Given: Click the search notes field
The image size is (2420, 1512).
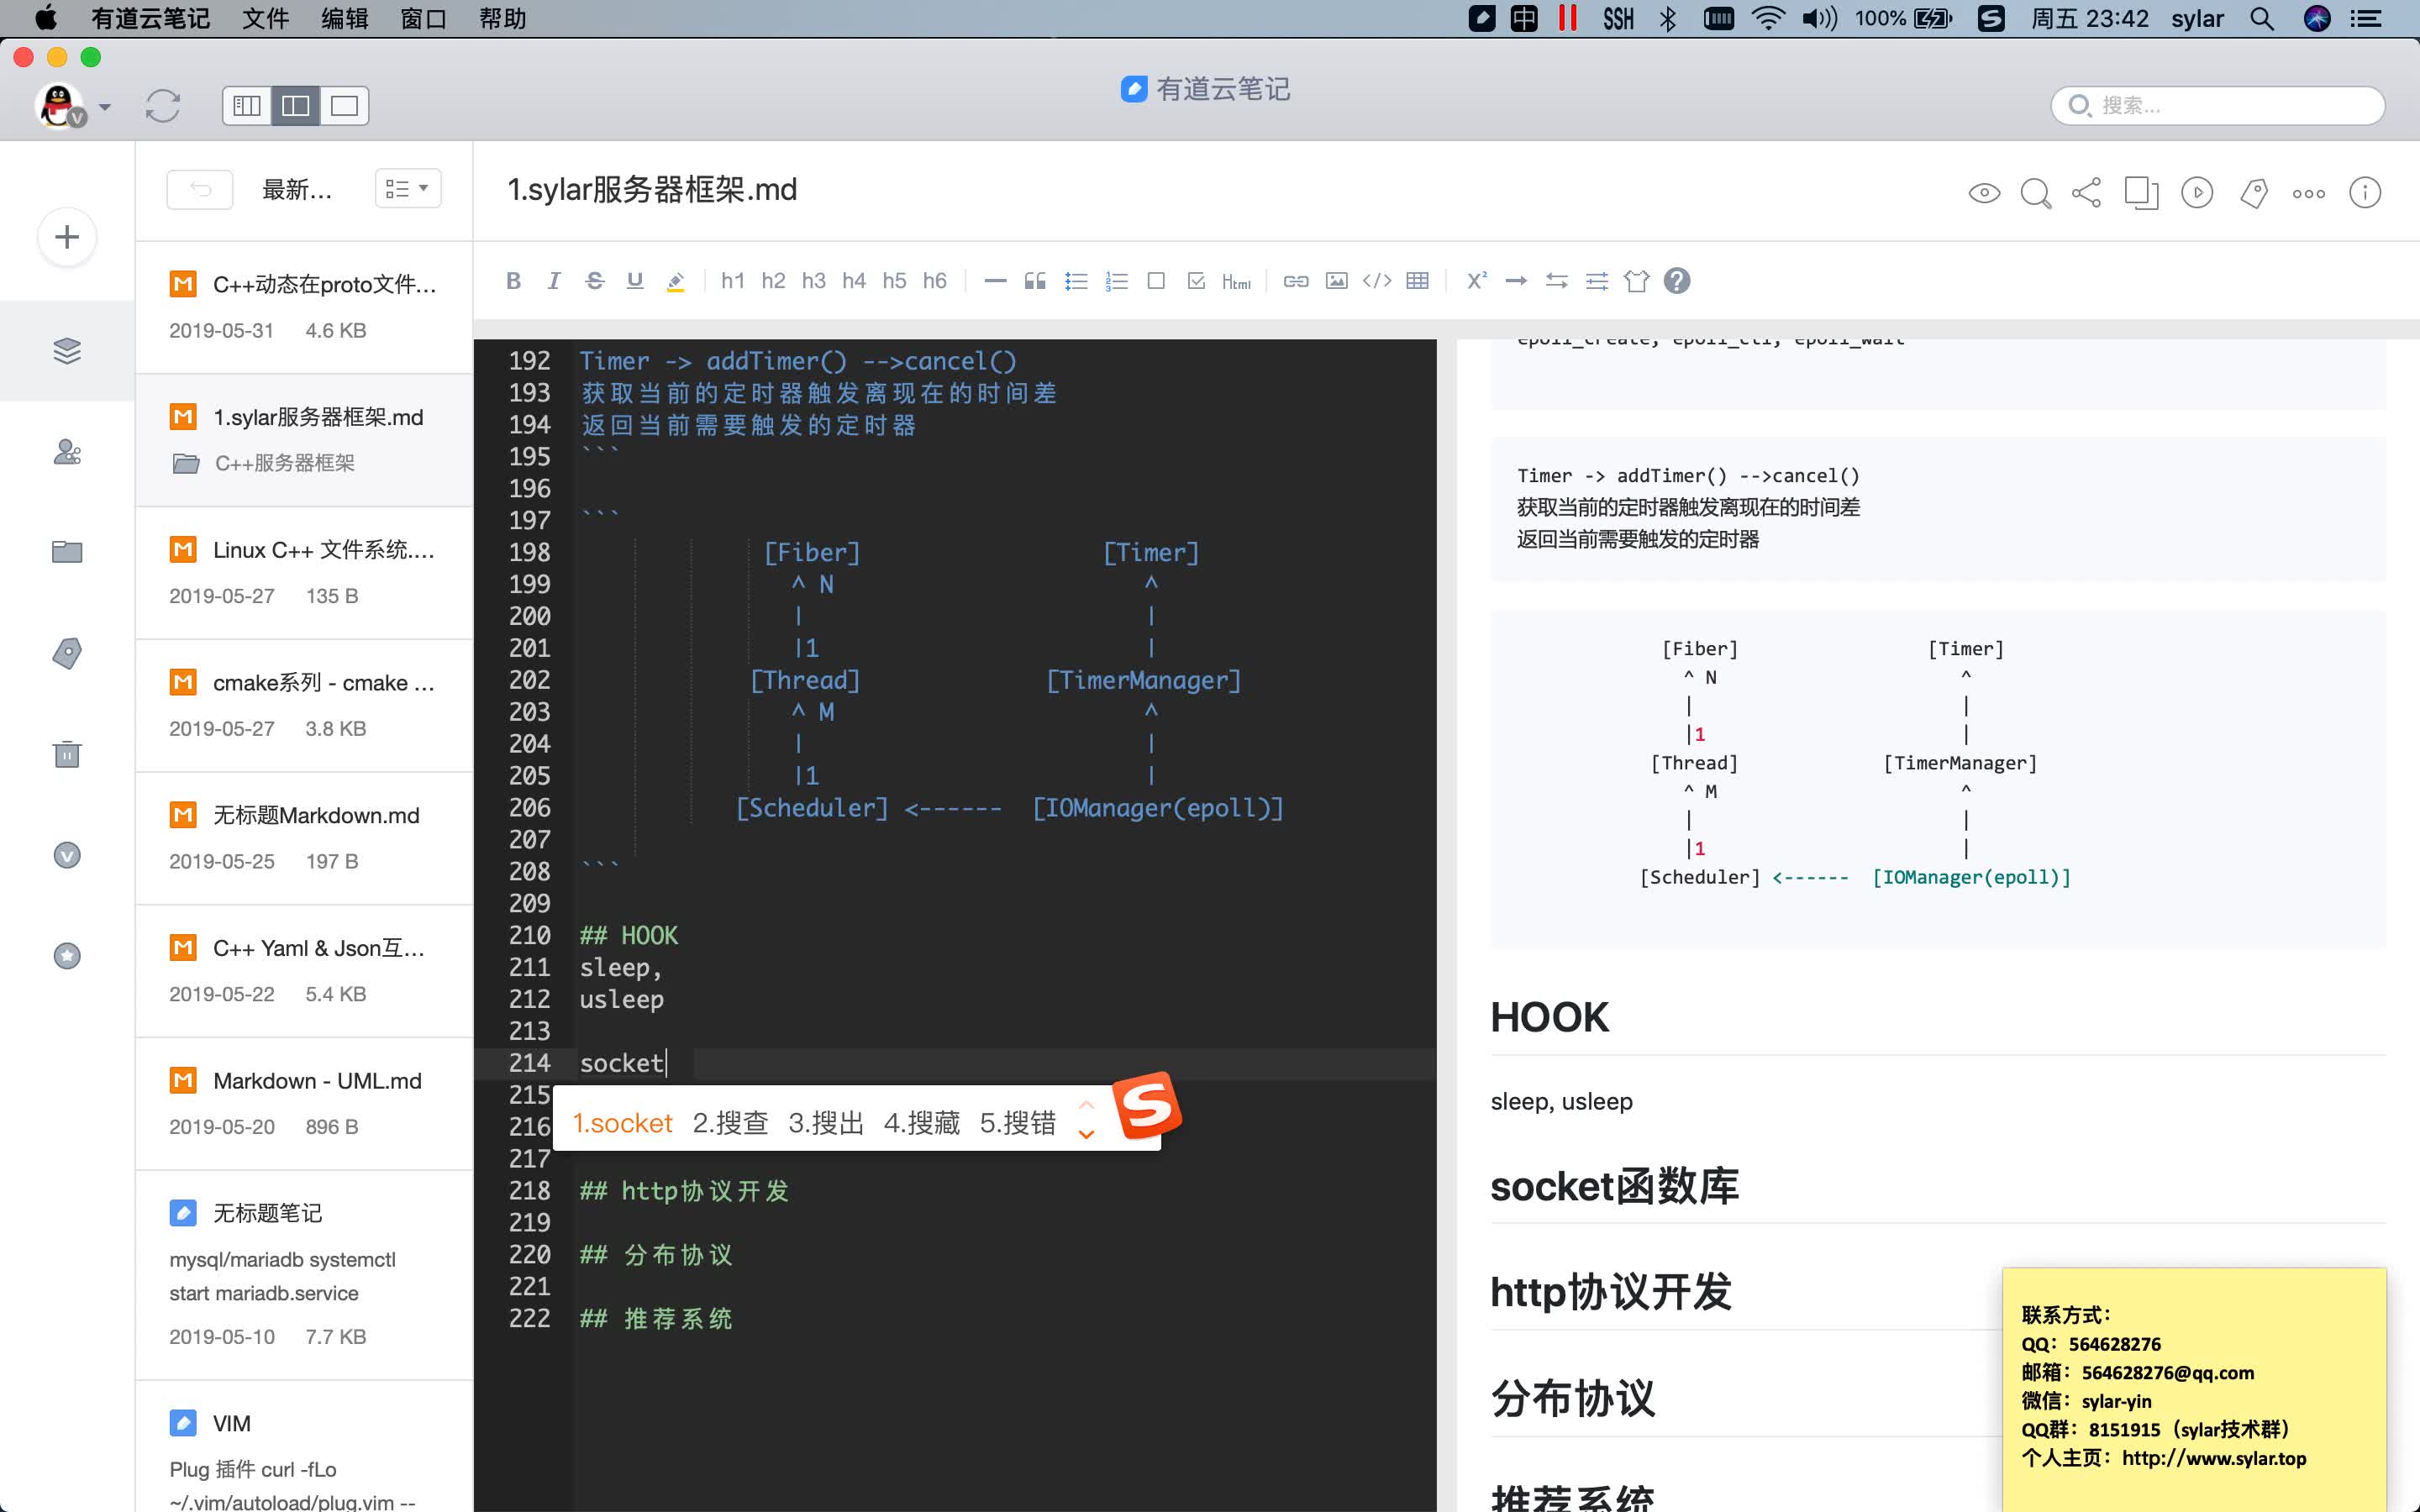Looking at the screenshot, I should [x=2218, y=106].
